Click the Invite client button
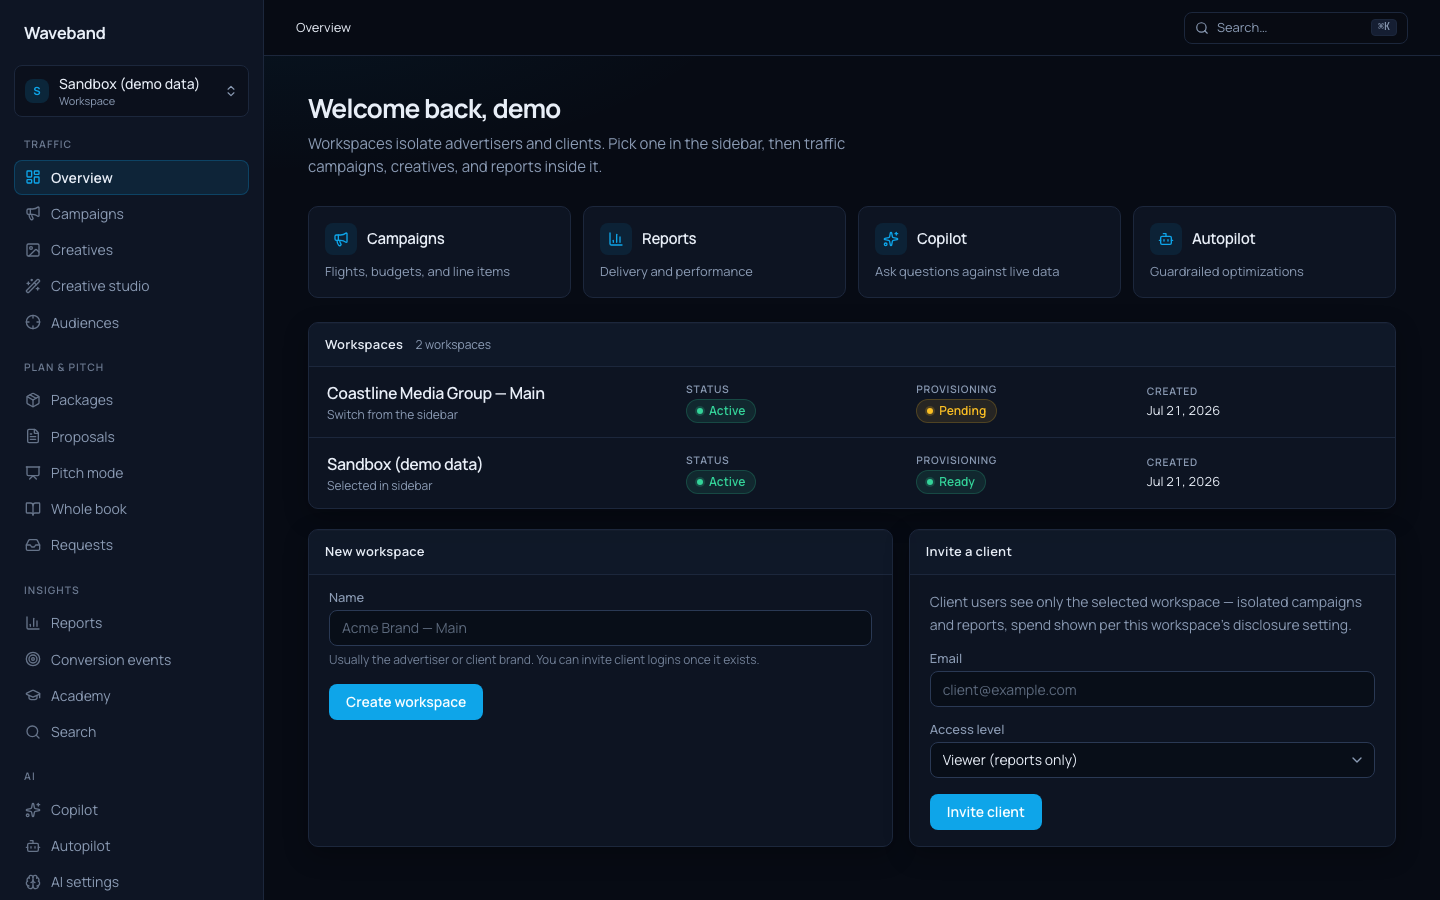Screen dimensions: 1440x900 (x=986, y=812)
